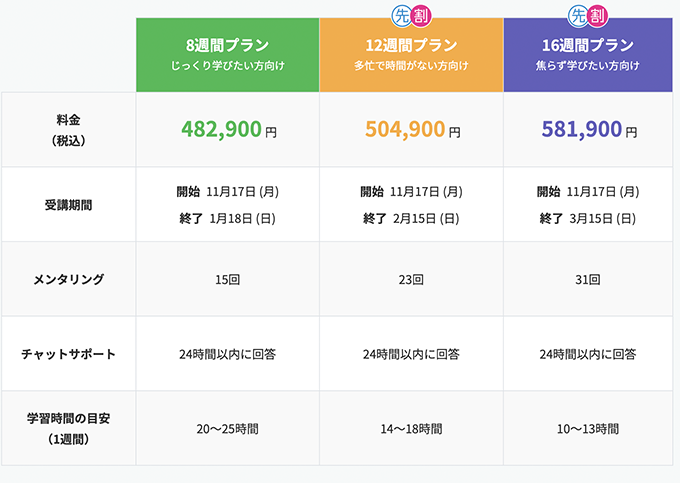Click the pink 割 badge above 16週間プラン
The width and height of the screenshot is (680, 483).
click(599, 15)
